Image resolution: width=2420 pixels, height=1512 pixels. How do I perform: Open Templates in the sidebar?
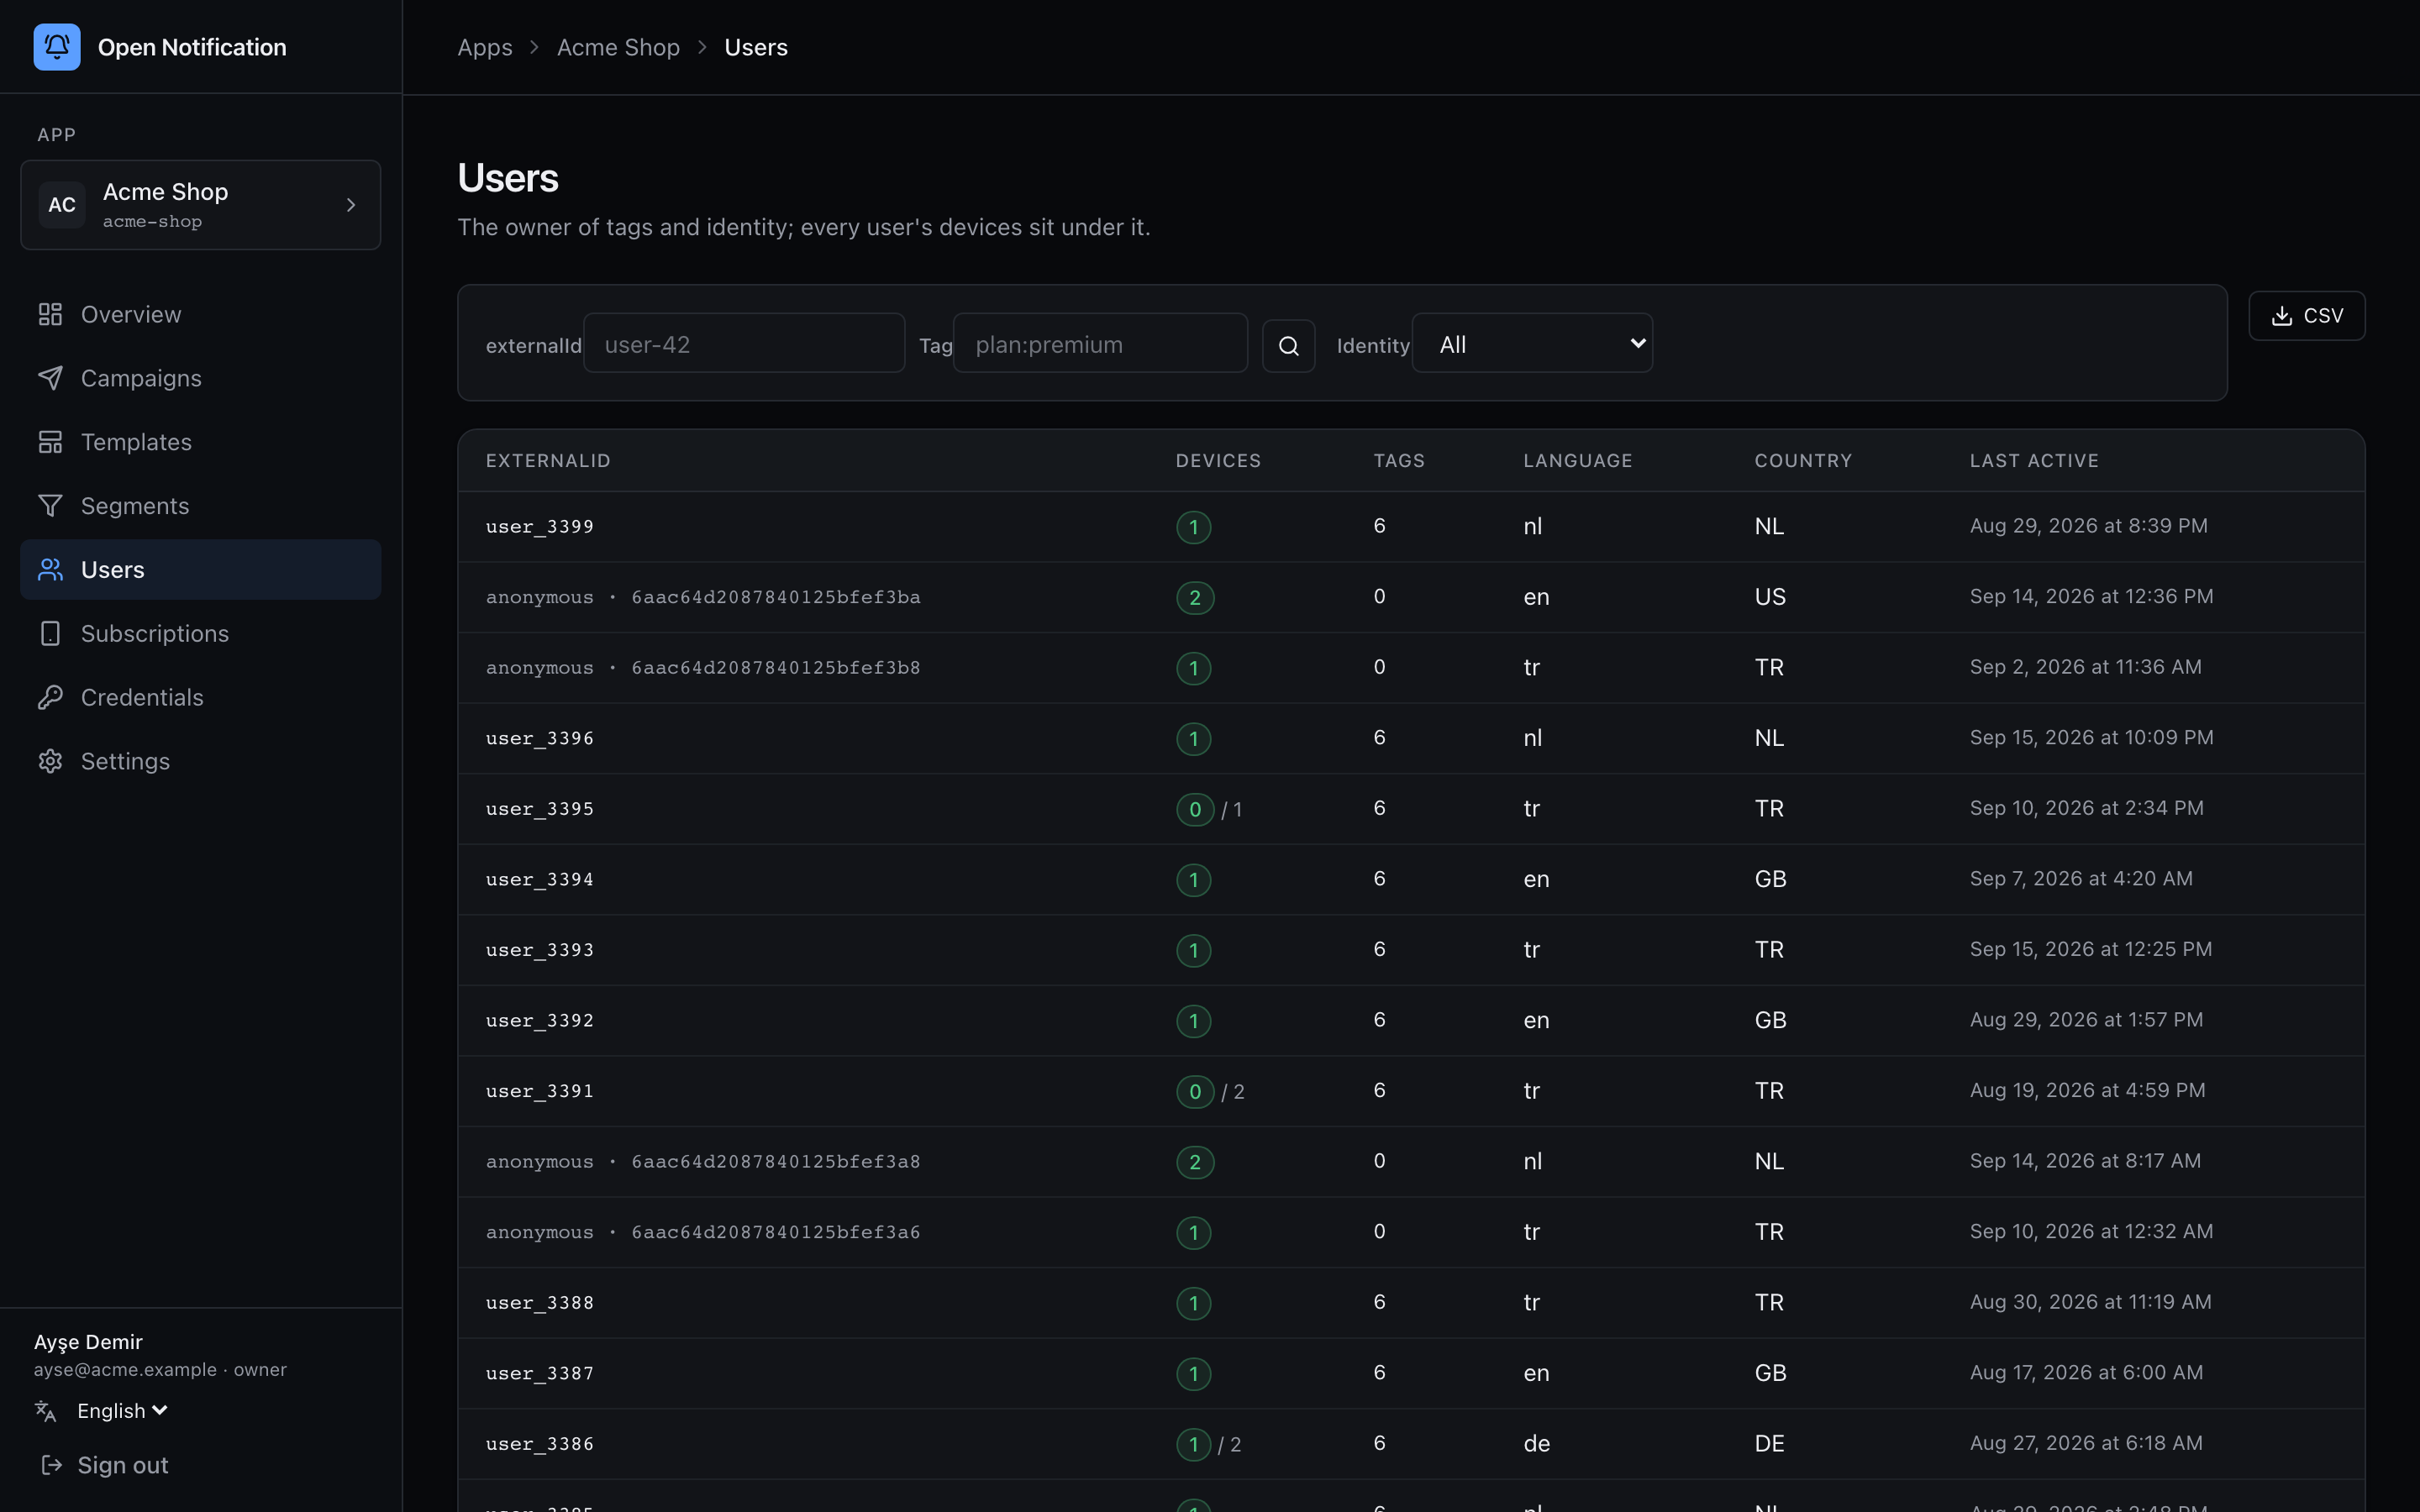click(x=200, y=442)
